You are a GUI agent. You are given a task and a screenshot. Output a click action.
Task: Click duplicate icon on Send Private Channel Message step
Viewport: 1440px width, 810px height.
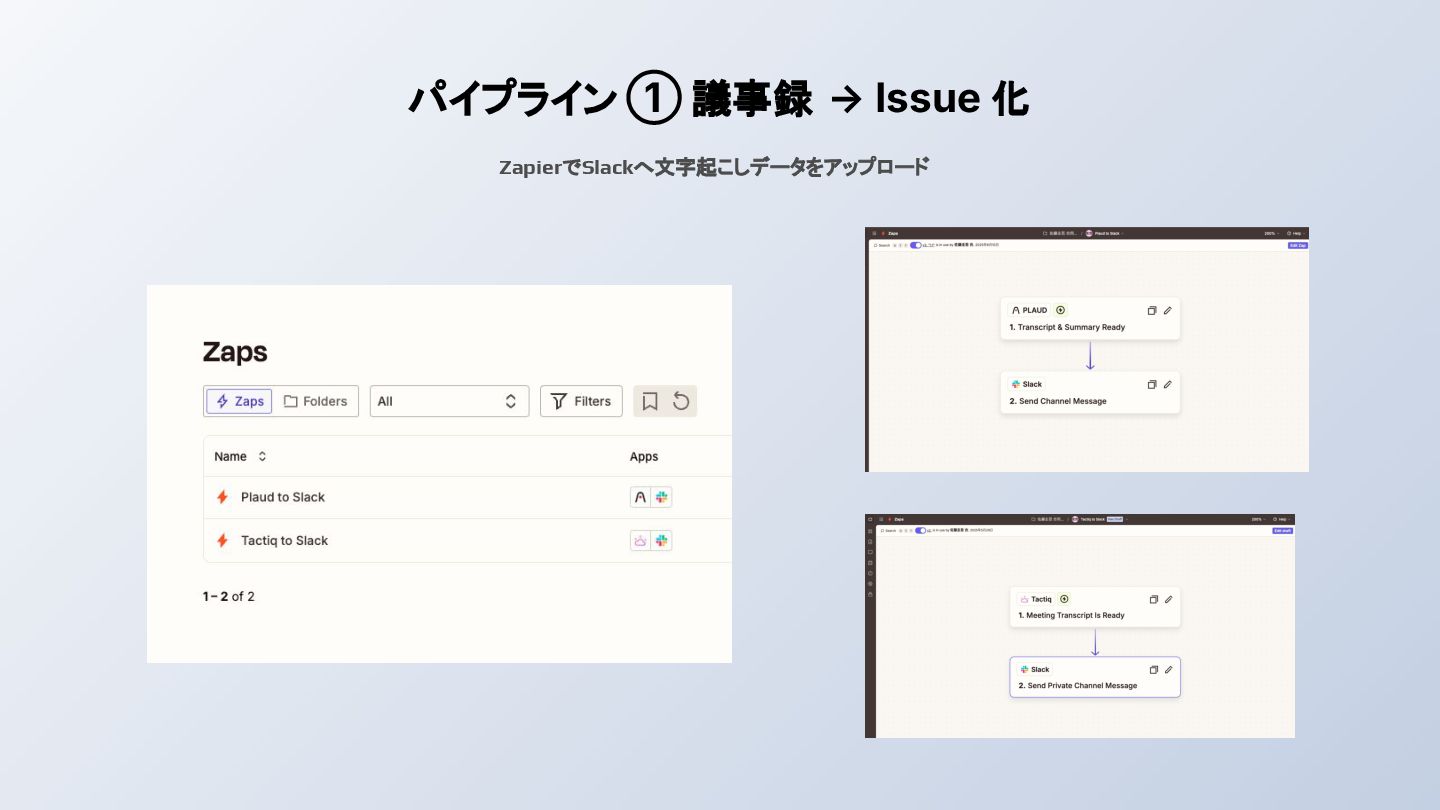pyautogui.click(x=1153, y=670)
